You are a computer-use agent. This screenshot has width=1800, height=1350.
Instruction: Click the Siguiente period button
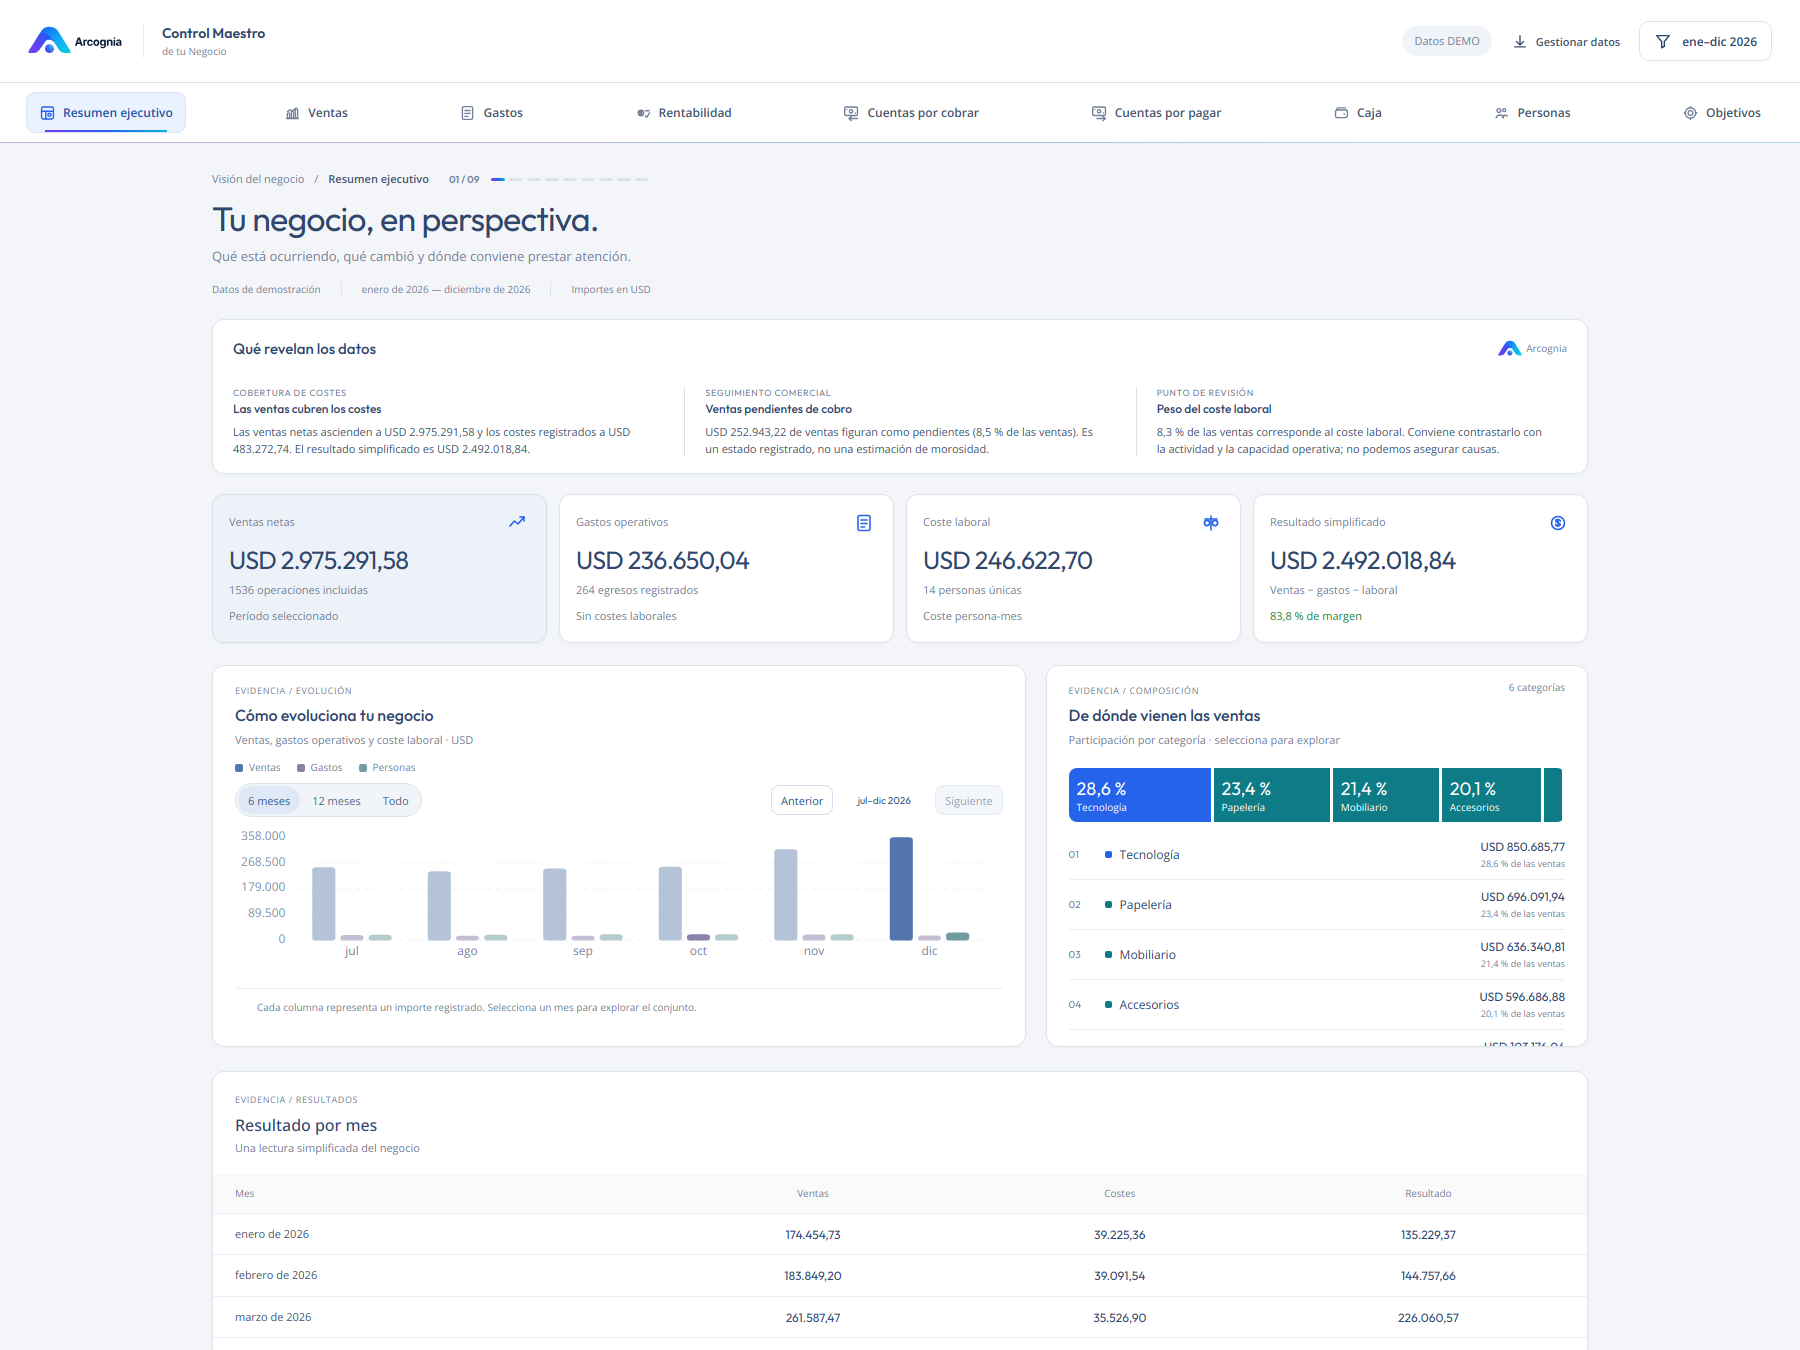click(x=969, y=801)
